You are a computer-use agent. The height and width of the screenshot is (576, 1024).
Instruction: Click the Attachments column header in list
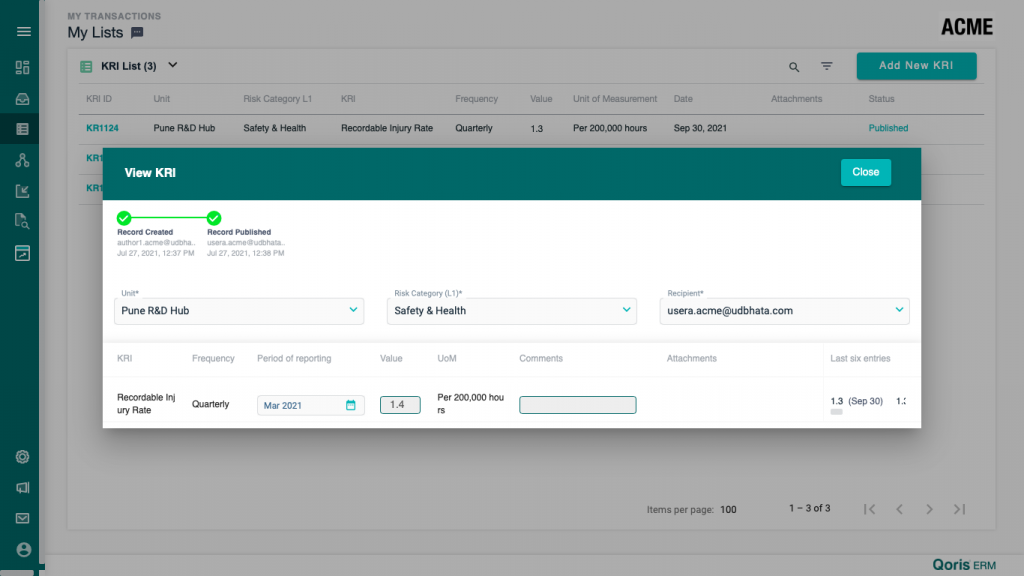796,99
